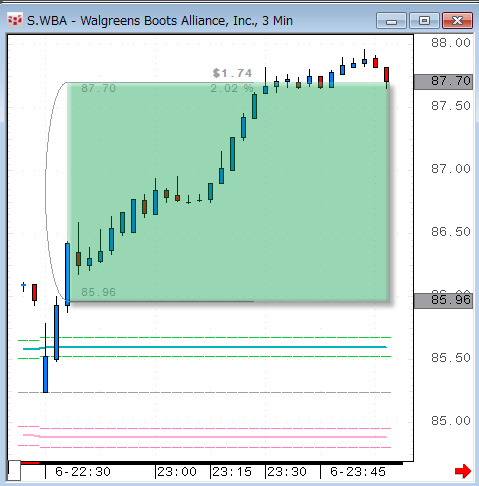Click the 2.02 % measurement label

coord(232,88)
